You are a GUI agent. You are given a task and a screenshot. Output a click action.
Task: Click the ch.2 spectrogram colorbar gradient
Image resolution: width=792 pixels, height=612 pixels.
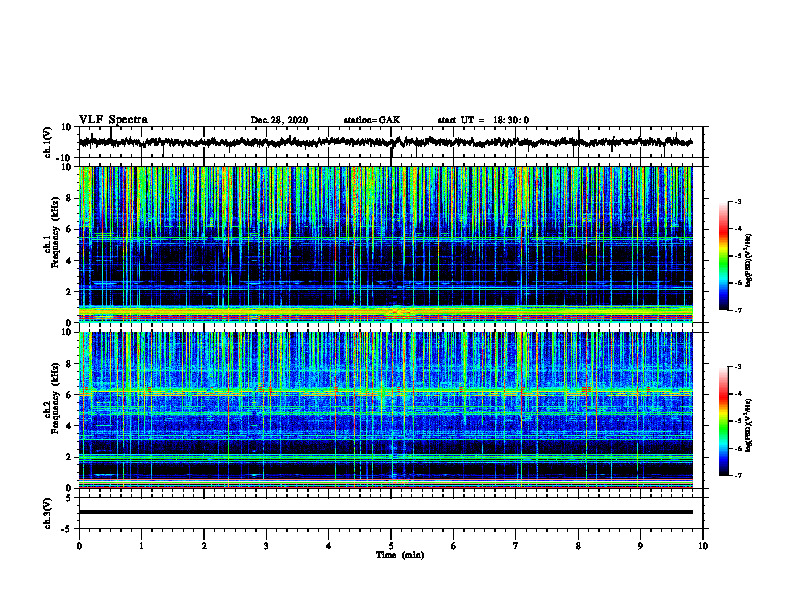click(723, 421)
